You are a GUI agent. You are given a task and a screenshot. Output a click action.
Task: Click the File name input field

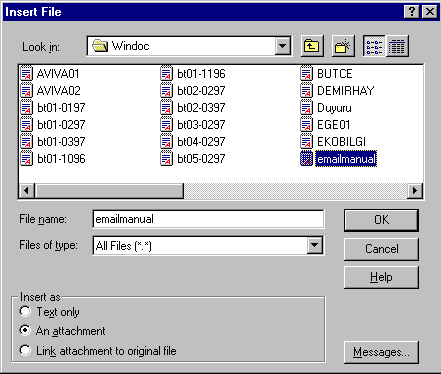point(208,219)
